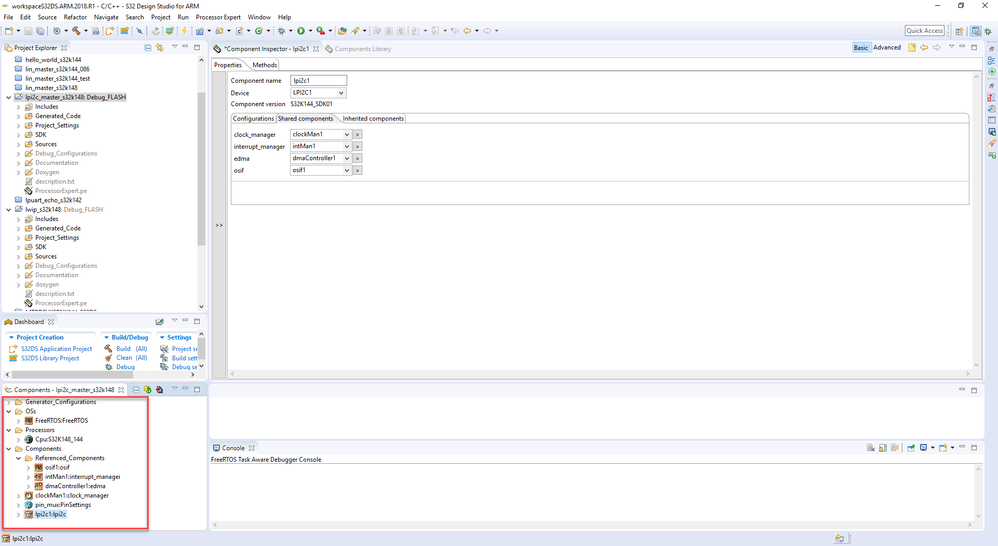998x546 pixels.
Task: Open the Processor Expert menu
Action: click(218, 17)
